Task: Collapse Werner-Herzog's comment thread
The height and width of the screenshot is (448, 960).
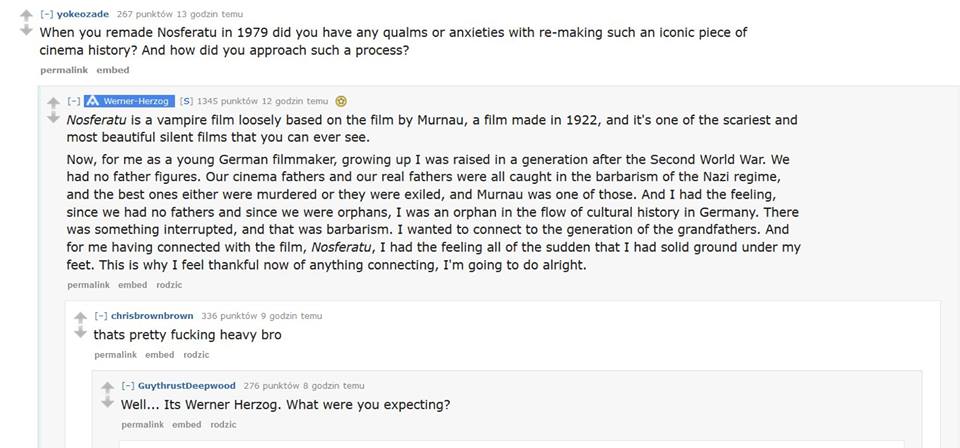Action: coord(73,101)
